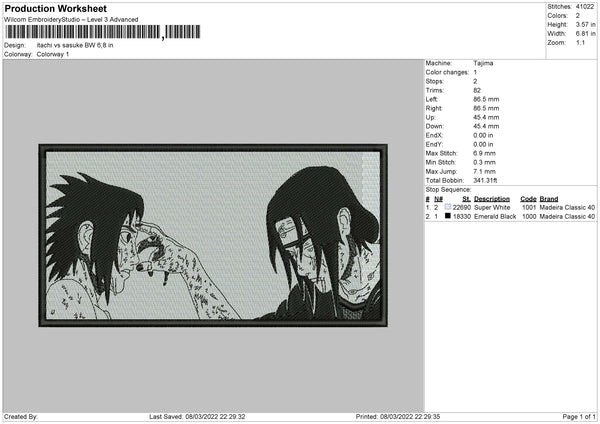Click the embroidery design preview image

[x=213, y=235]
